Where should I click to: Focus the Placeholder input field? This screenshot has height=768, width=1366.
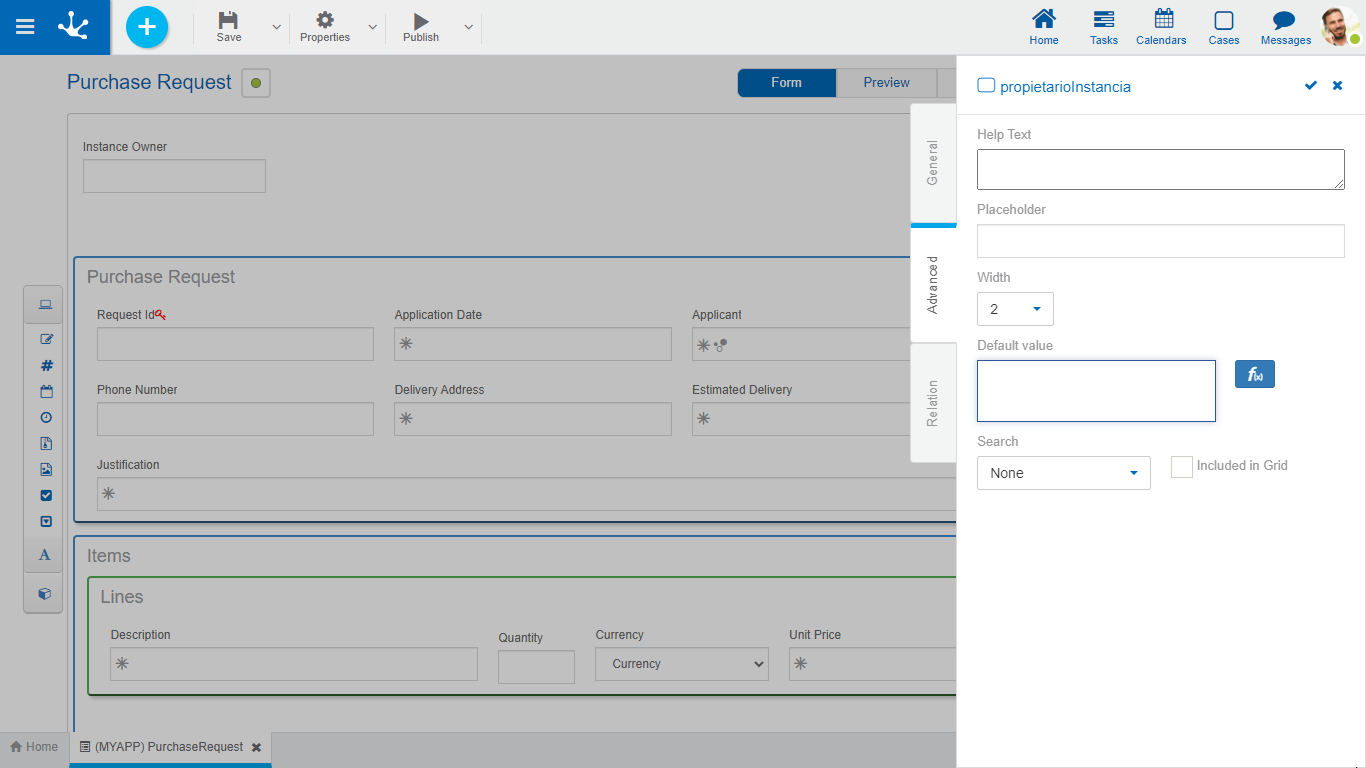(x=1161, y=241)
